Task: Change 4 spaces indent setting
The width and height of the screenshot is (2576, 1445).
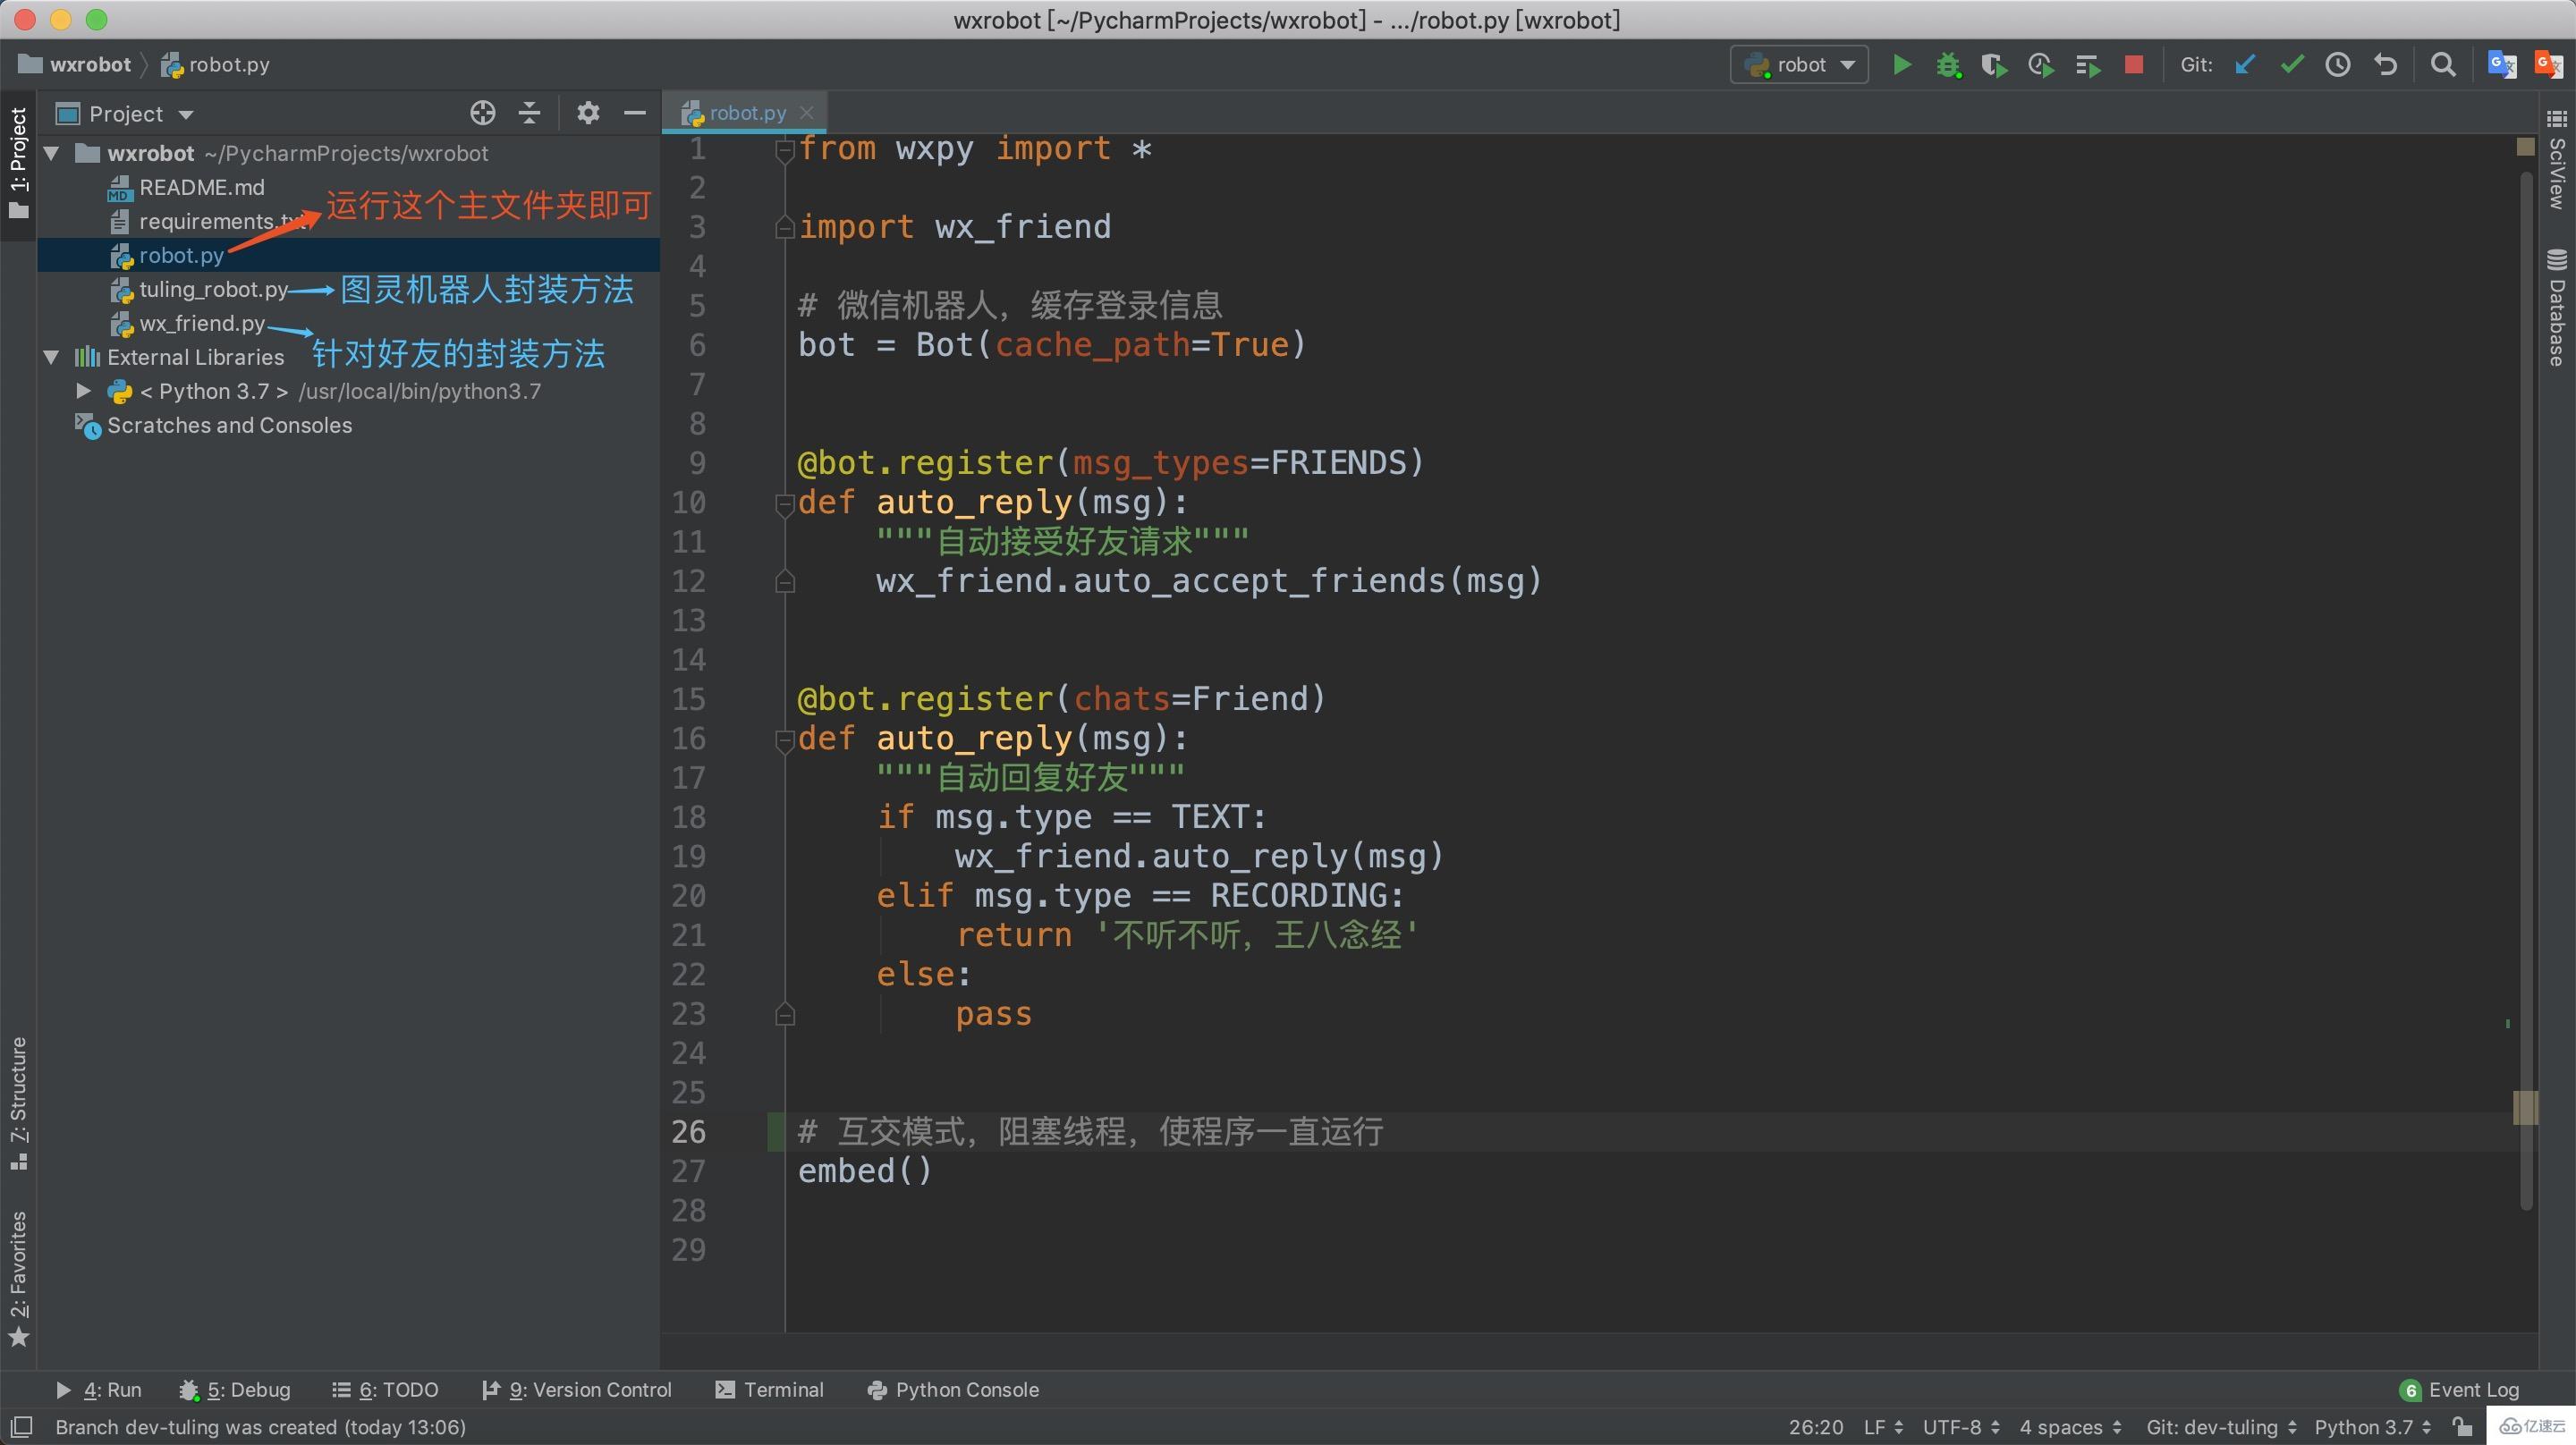Action: (2070, 1427)
